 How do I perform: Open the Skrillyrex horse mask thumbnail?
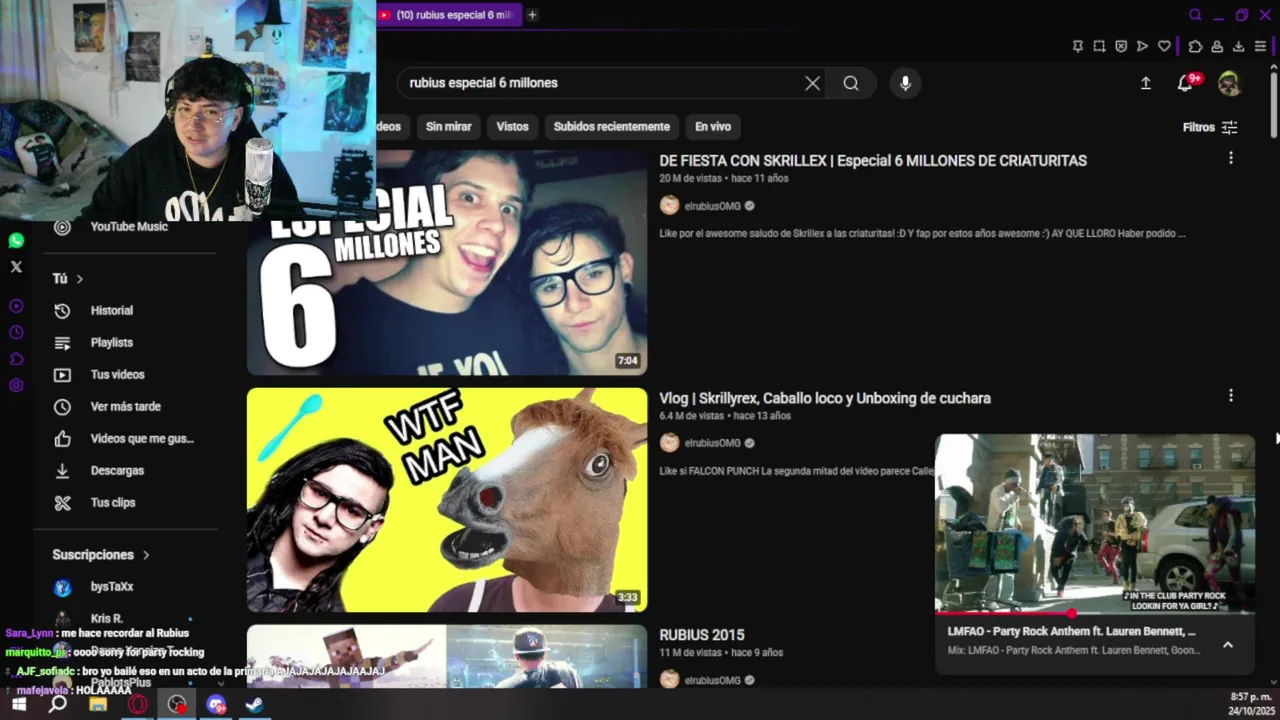click(447, 500)
